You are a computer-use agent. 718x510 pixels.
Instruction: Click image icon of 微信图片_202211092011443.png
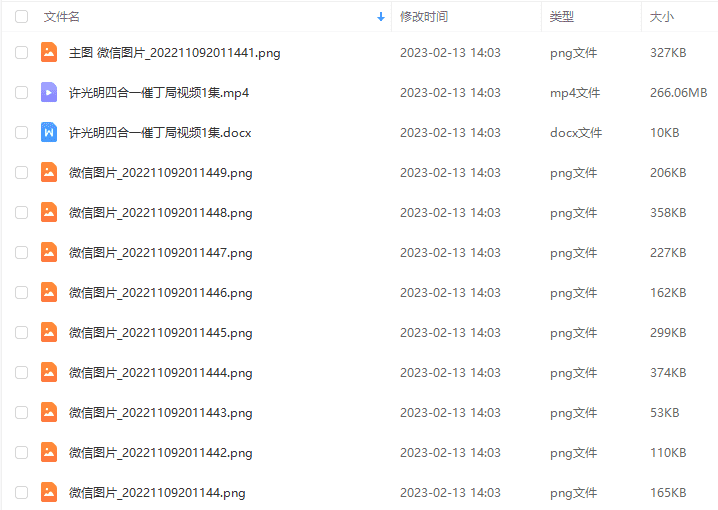[49, 412]
